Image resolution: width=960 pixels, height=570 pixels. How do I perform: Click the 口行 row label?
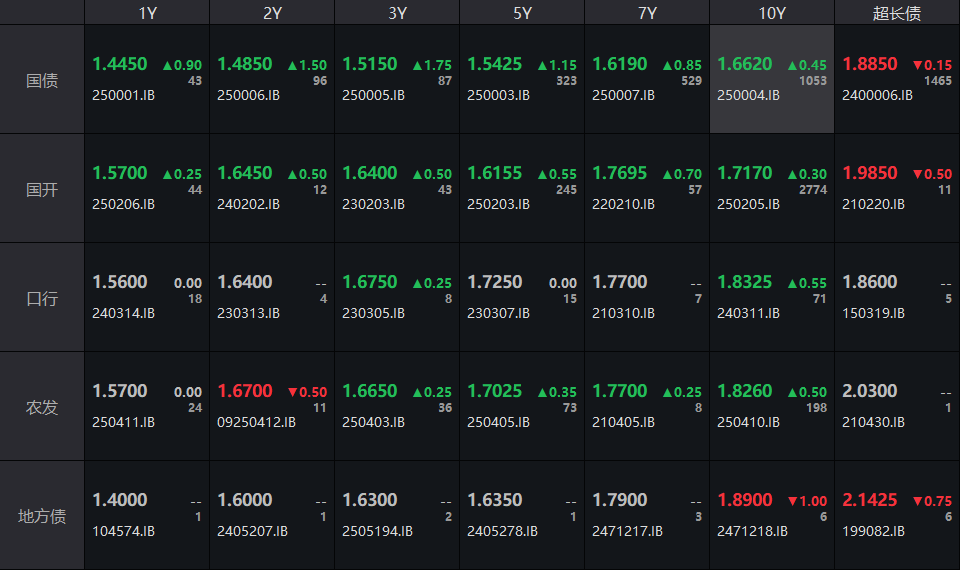[42, 298]
